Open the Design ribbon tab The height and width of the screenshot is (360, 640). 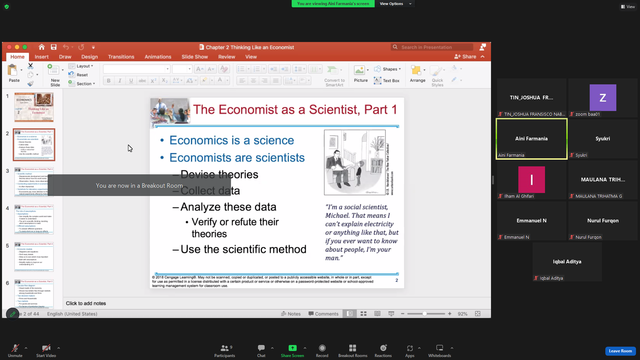pos(89,57)
